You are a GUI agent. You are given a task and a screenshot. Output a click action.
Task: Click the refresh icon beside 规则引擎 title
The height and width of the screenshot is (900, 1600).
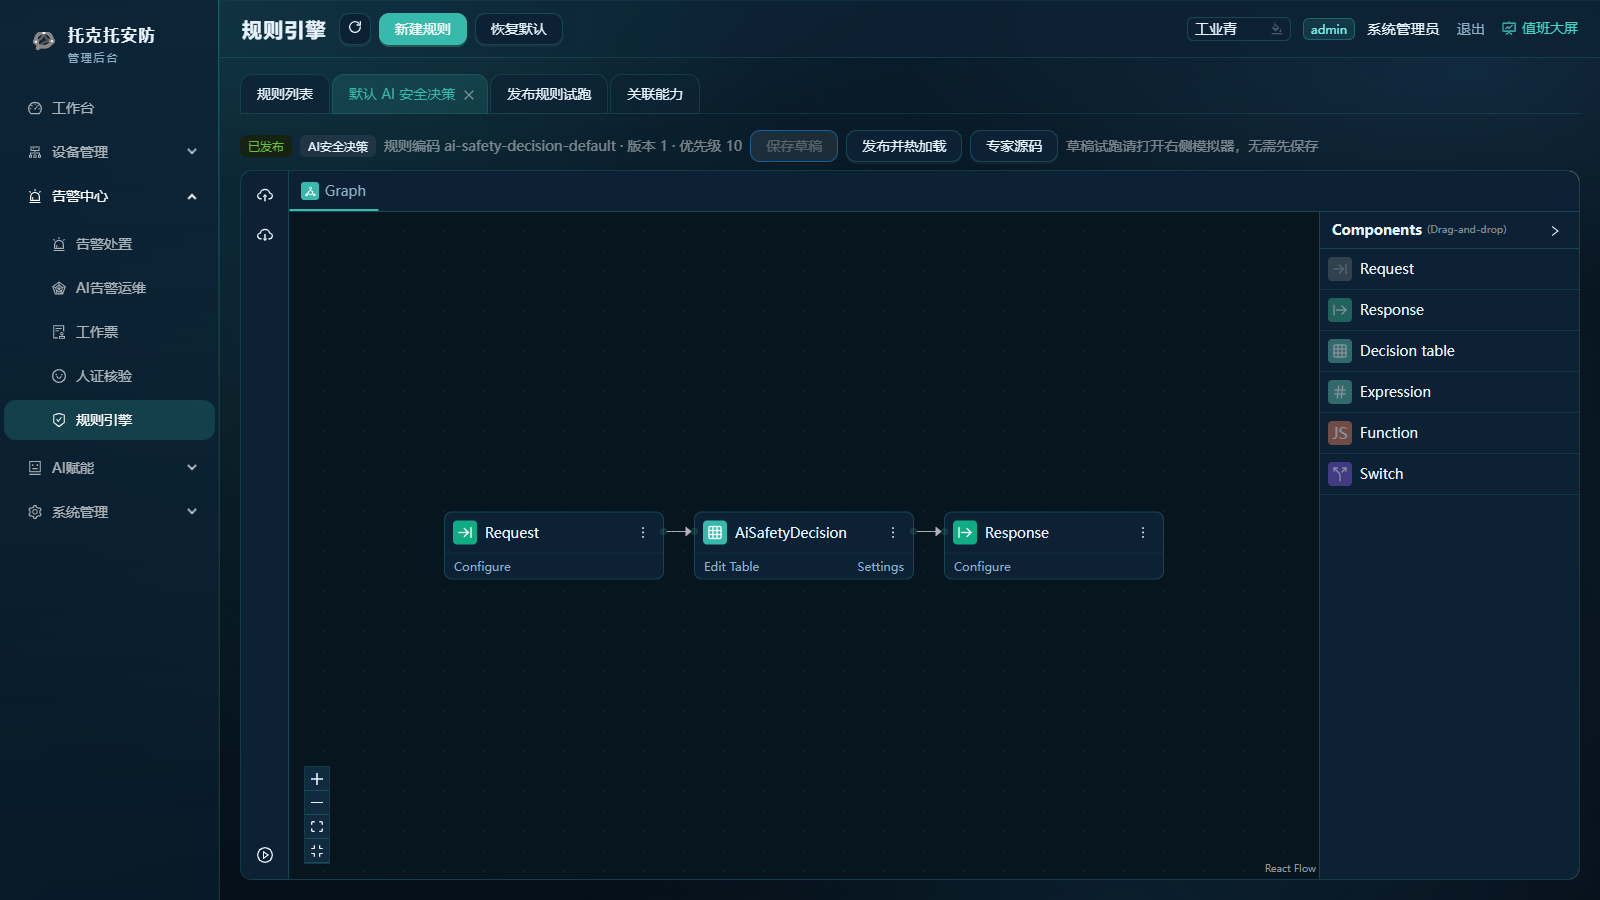pos(355,29)
